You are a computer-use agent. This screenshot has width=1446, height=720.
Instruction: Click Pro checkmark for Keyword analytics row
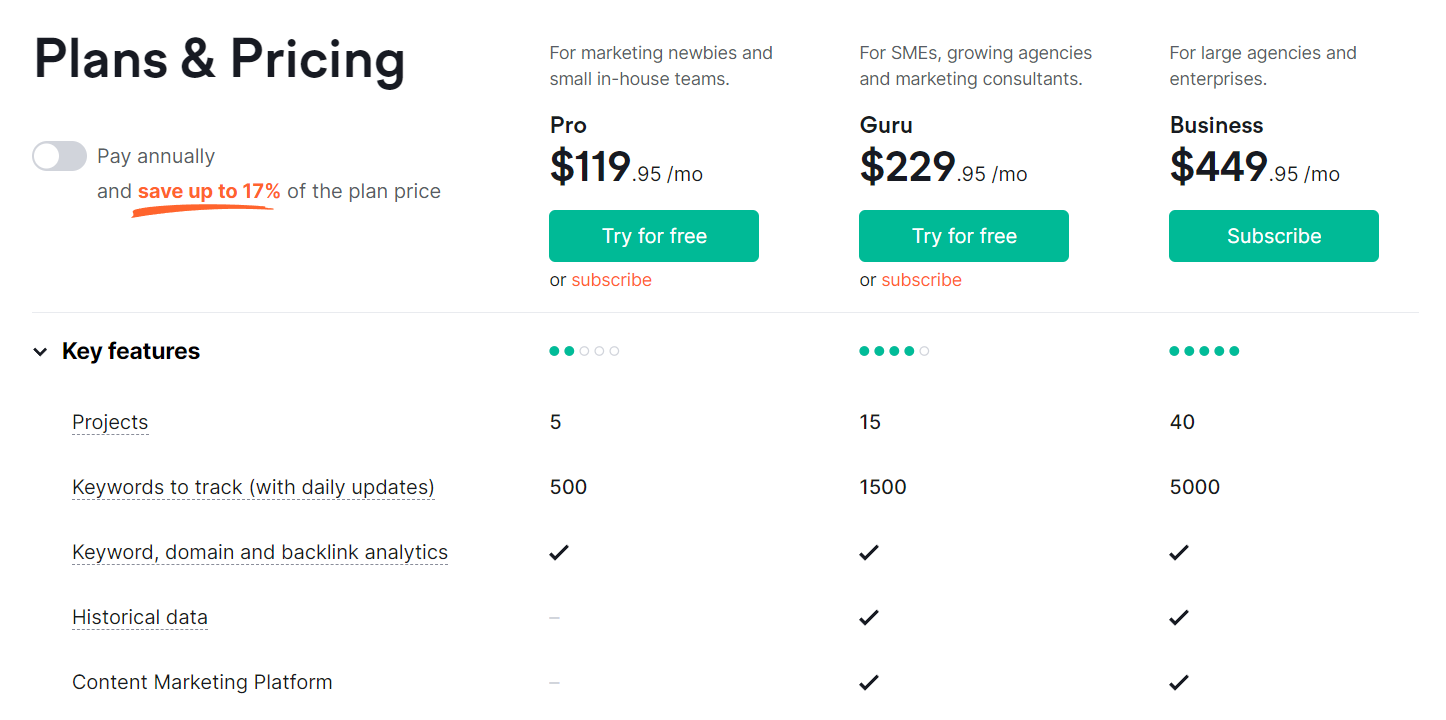[x=559, y=552]
